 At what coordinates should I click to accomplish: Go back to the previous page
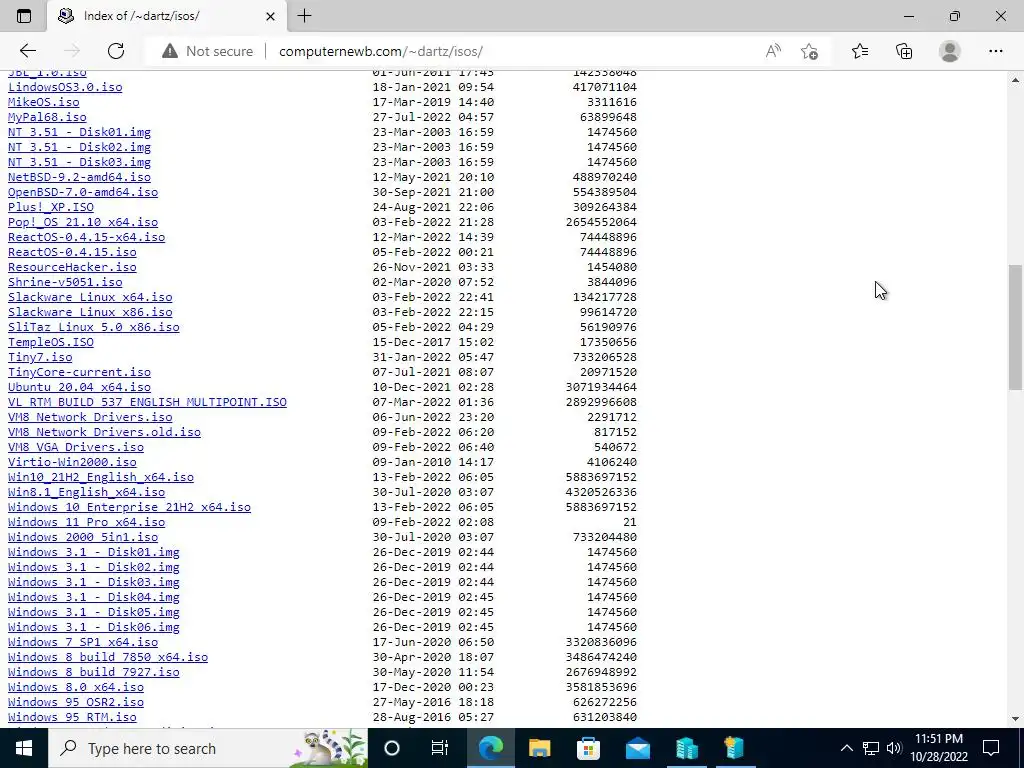27,51
